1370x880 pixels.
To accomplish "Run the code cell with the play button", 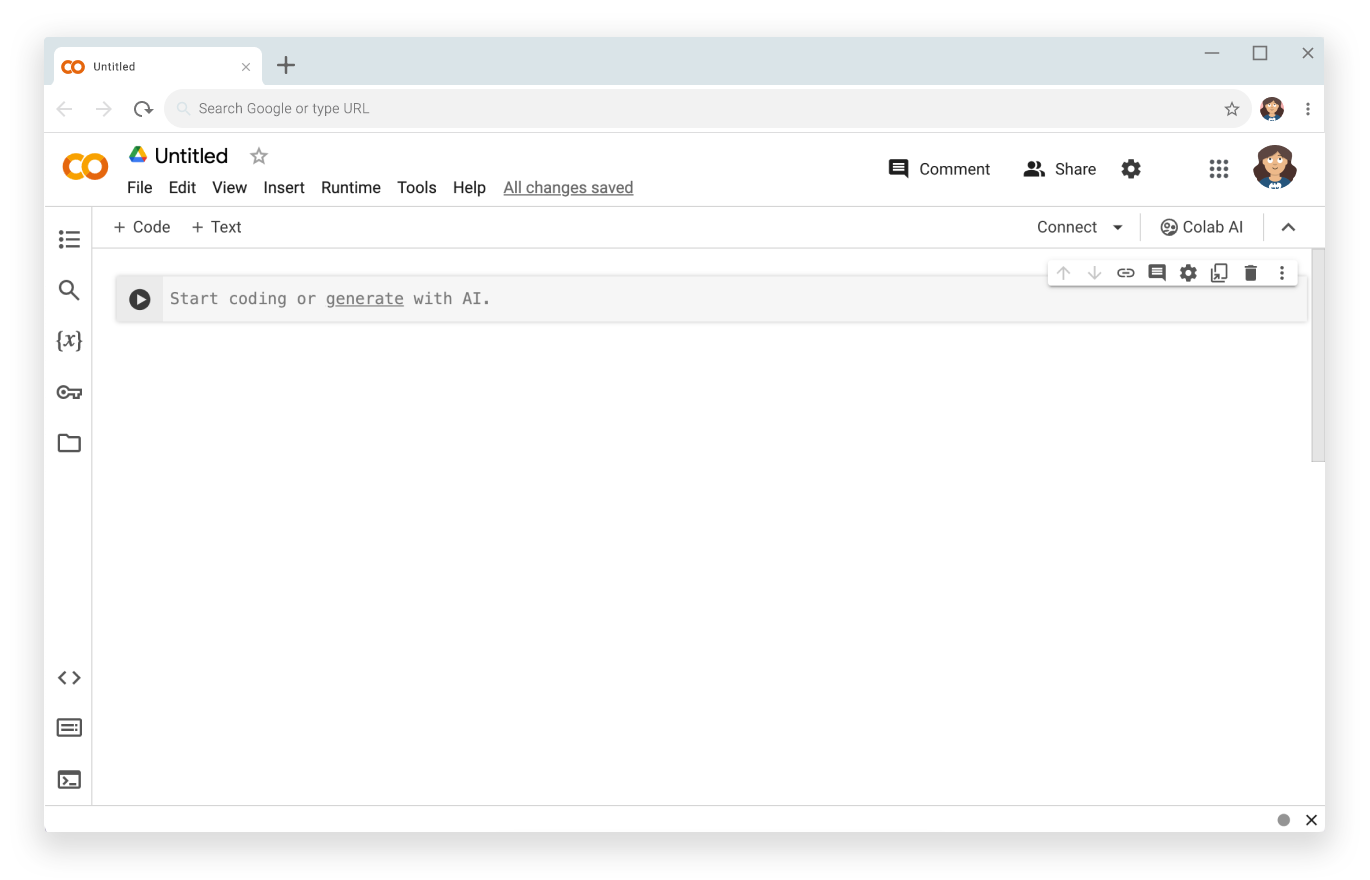I will pos(139,299).
